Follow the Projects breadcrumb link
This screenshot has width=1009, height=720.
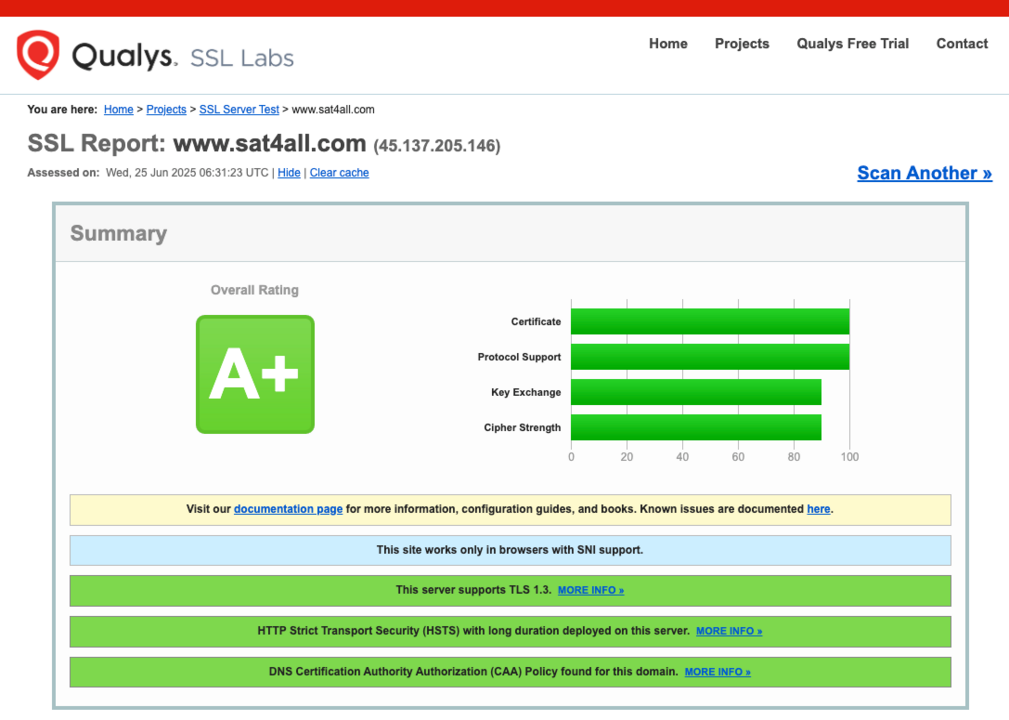click(x=166, y=110)
